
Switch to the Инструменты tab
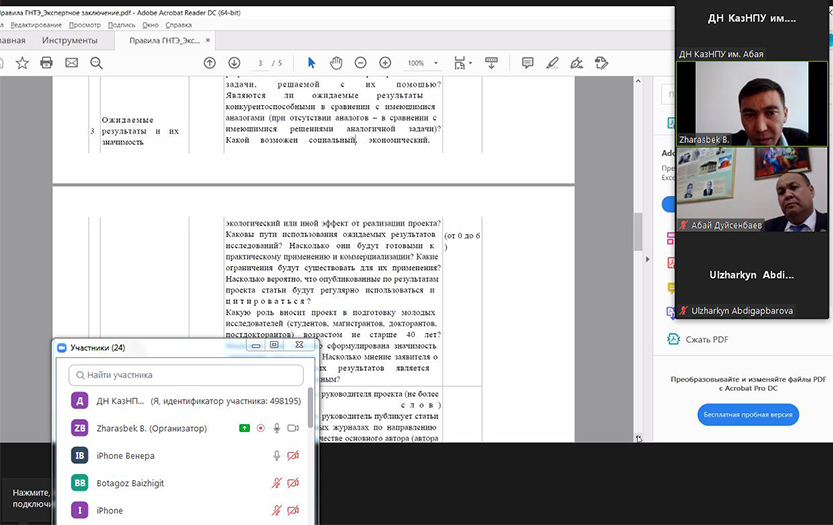(70, 41)
